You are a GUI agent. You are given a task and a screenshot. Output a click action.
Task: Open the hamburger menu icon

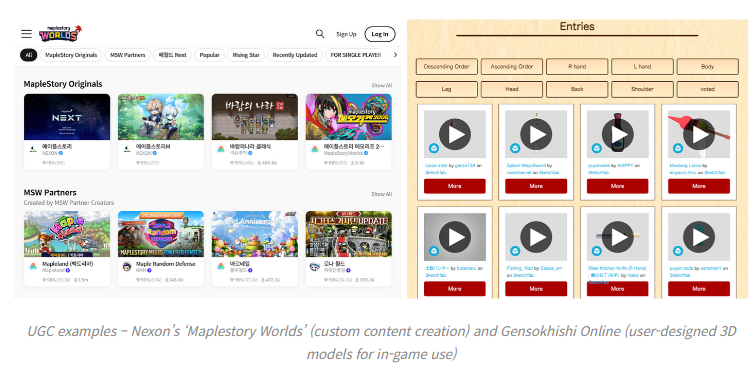tap(26, 34)
